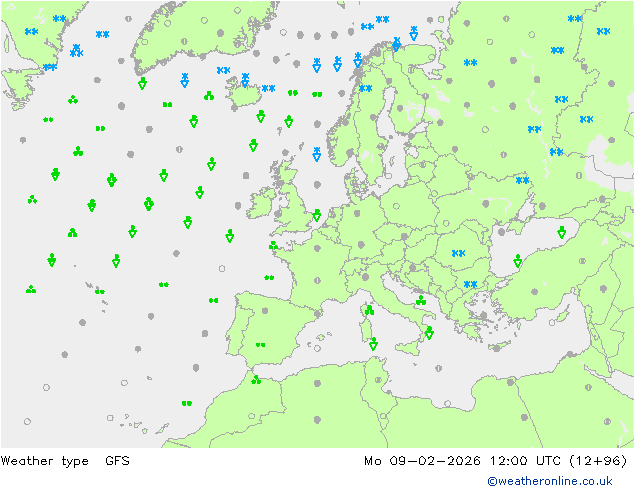This screenshot has width=634, height=490.
Task: Click the snow symbol over Bulgaria
Action: click(x=470, y=285)
